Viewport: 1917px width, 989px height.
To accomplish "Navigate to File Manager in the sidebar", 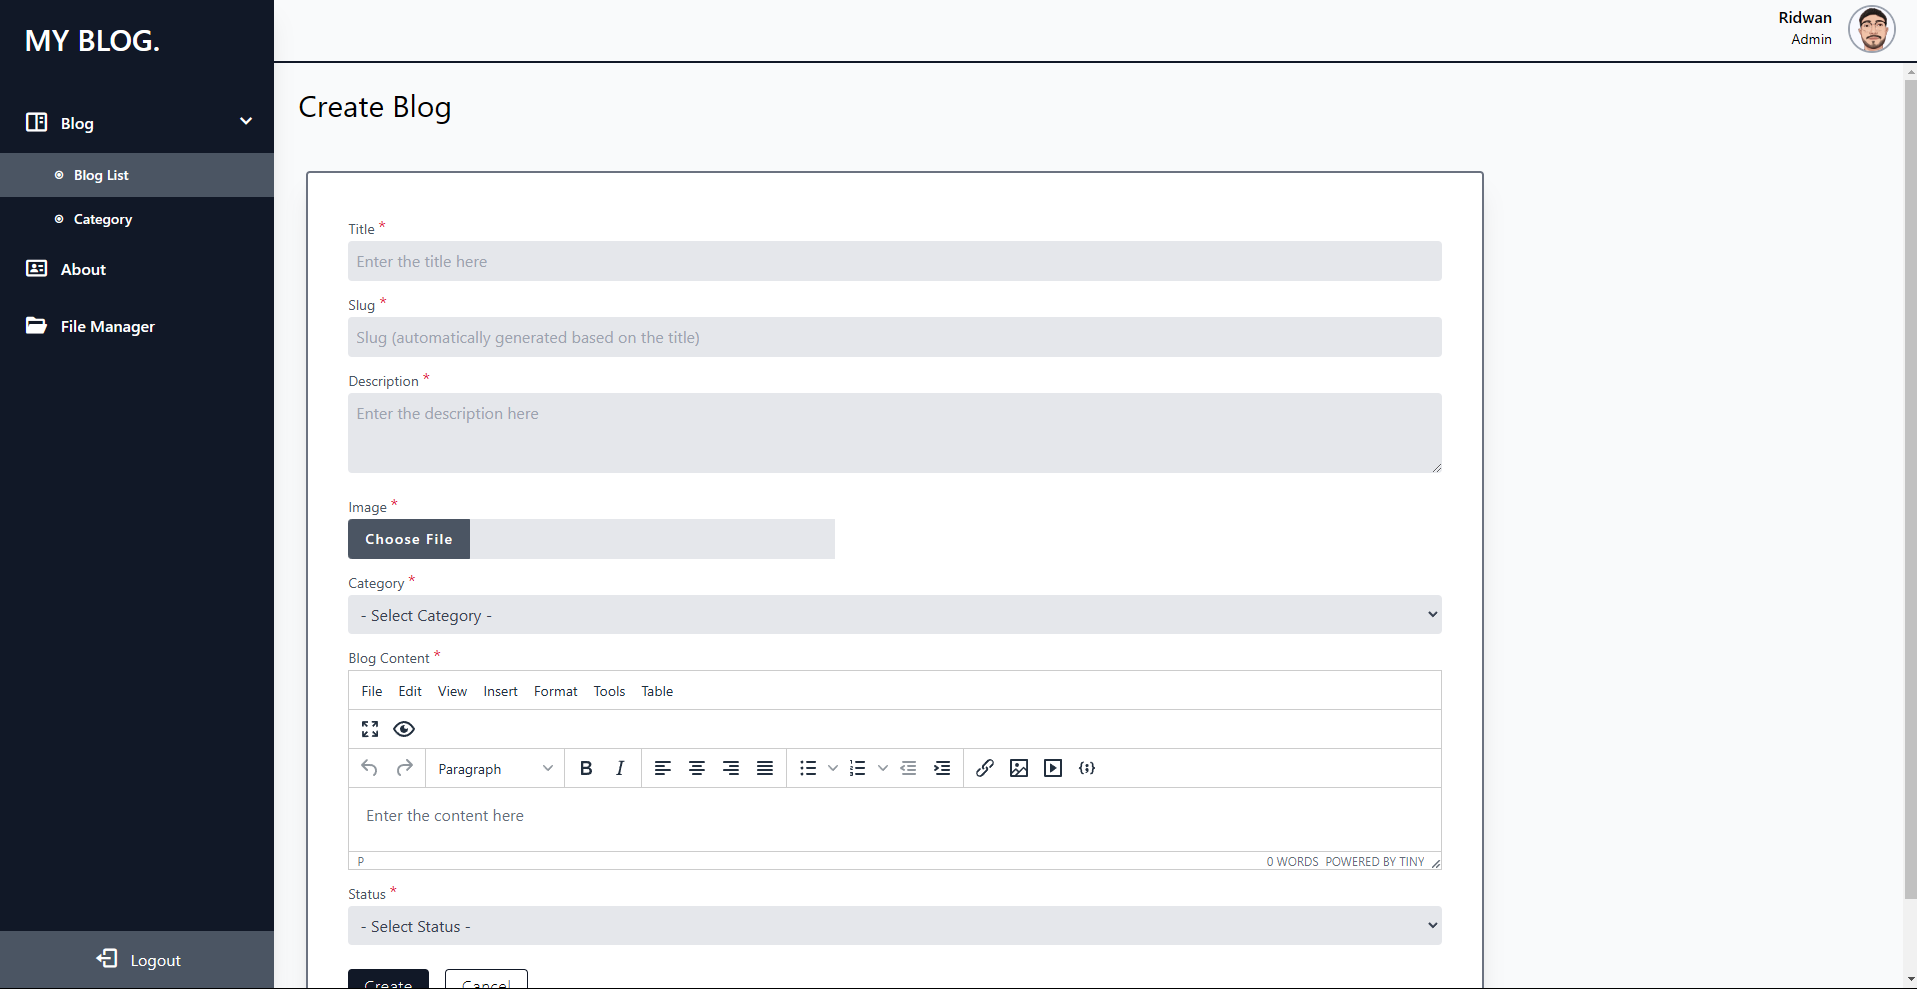I will (106, 326).
